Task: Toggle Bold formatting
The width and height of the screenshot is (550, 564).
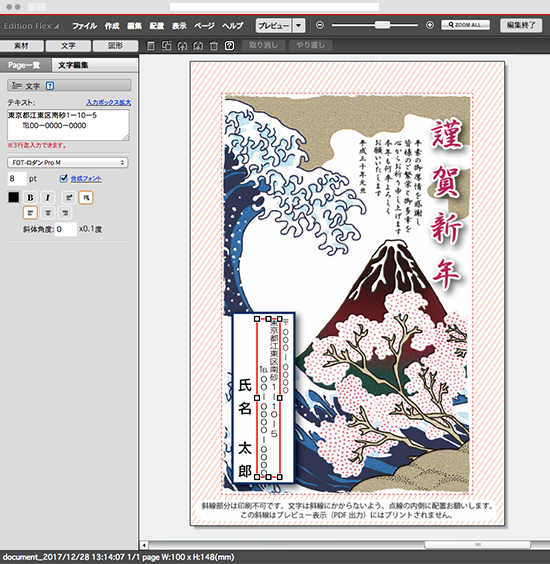Action: click(30, 197)
